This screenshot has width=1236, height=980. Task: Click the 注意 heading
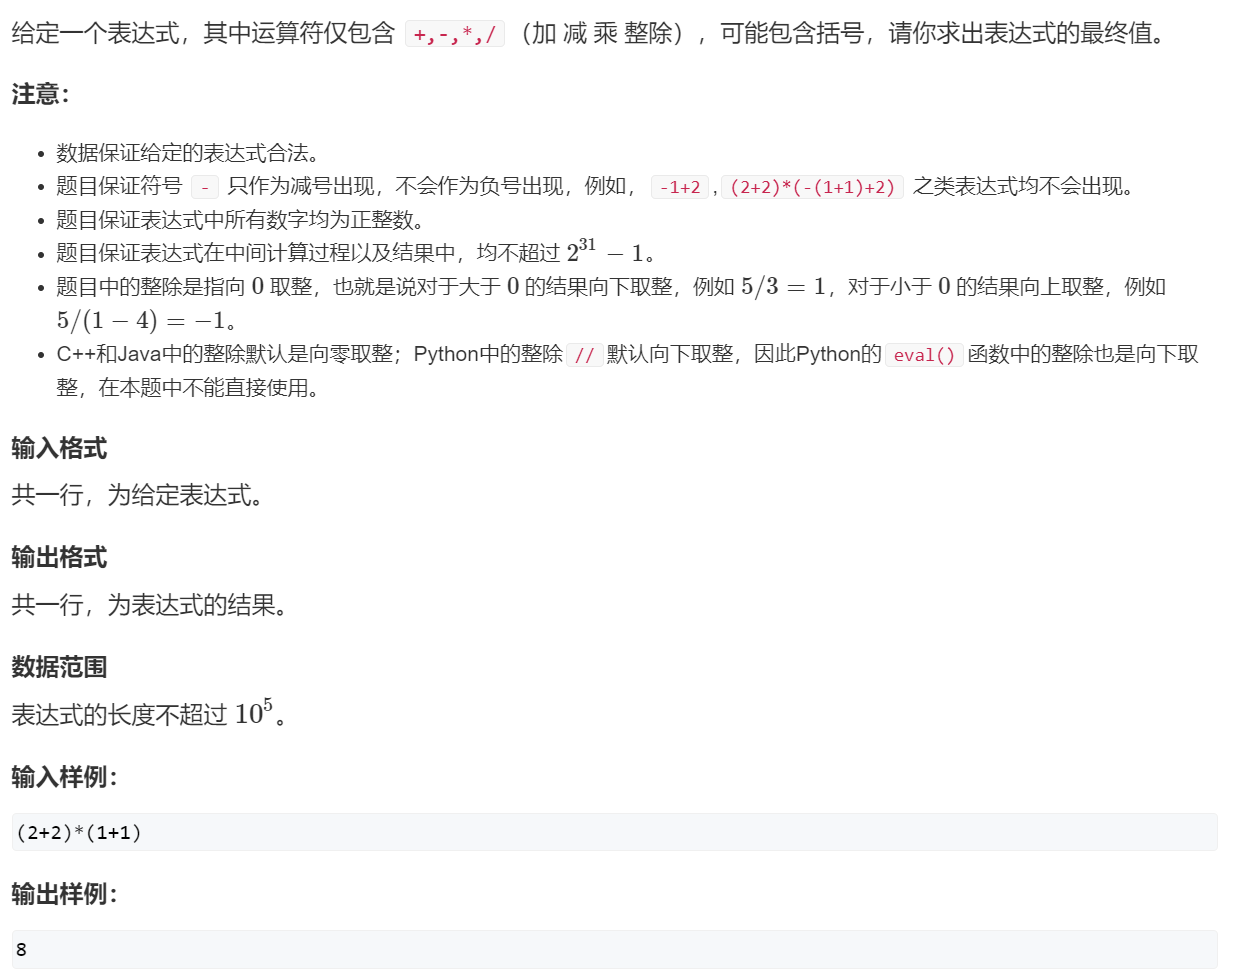pyautogui.click(x=40, y=94)
